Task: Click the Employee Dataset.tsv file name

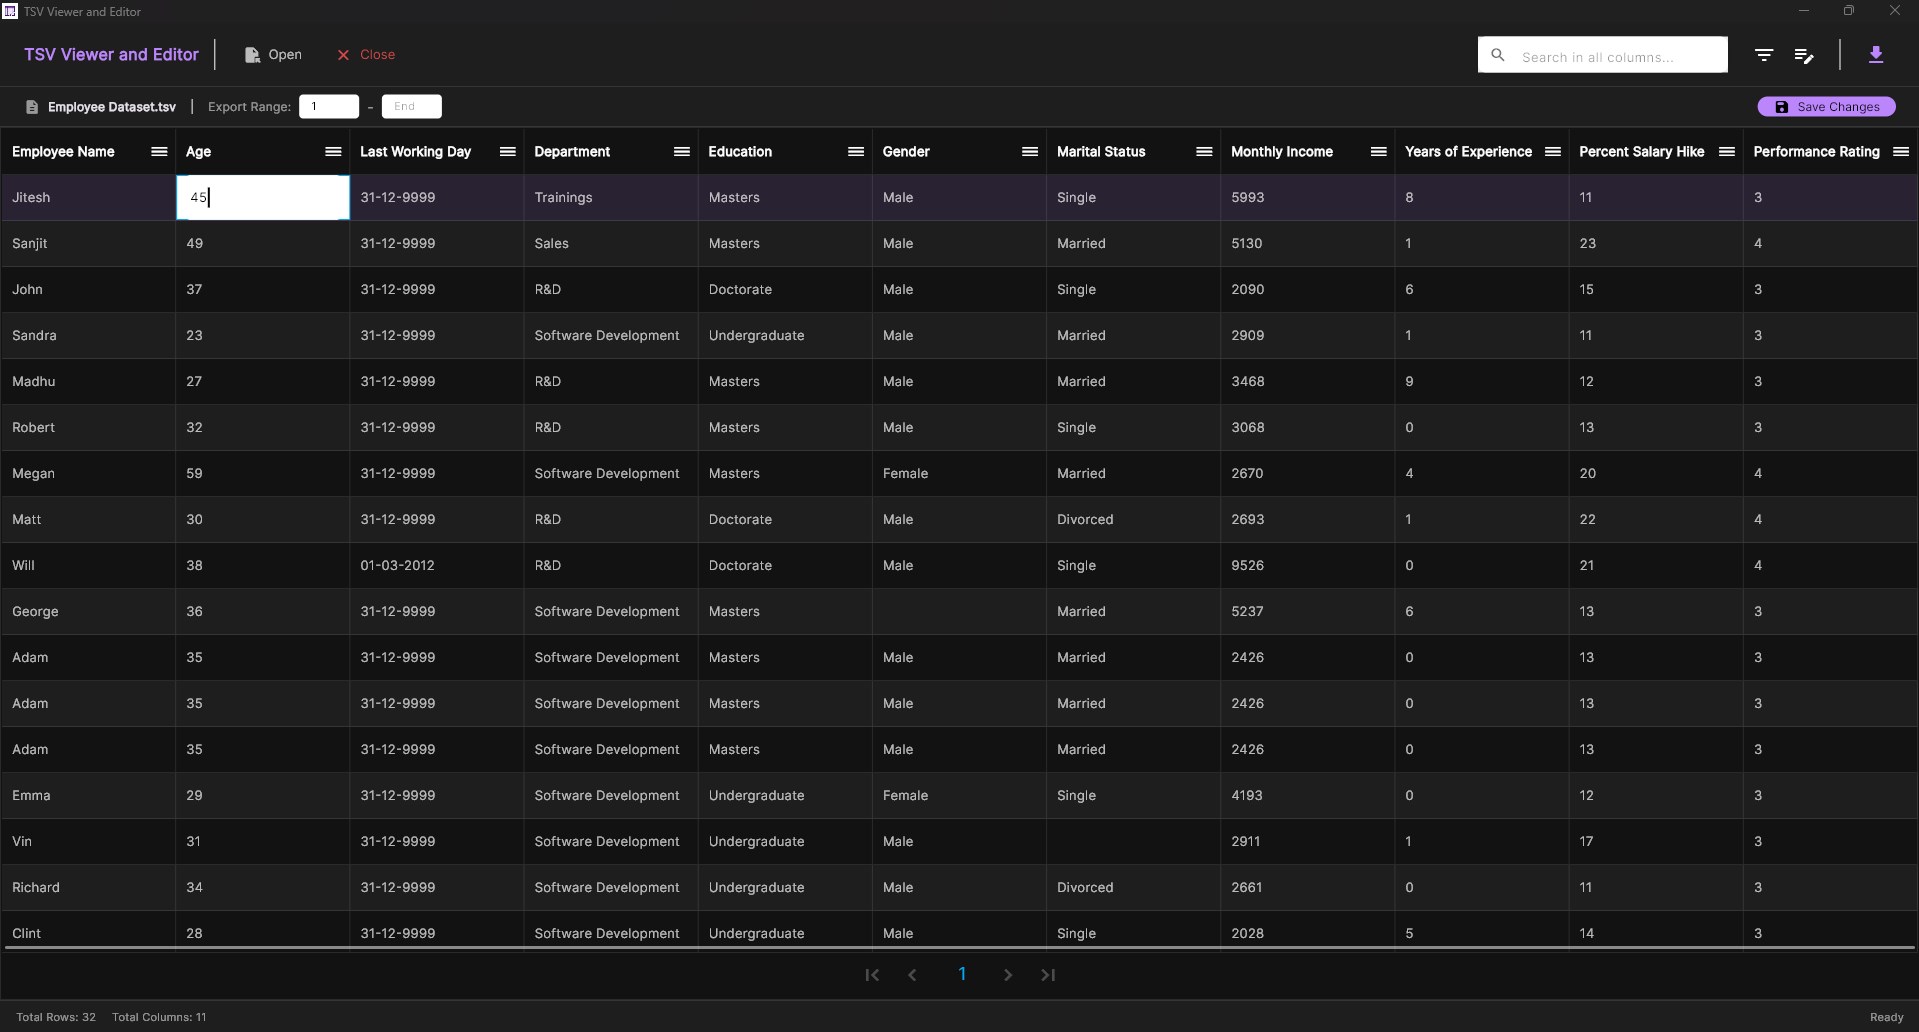Action: point(112,107)
